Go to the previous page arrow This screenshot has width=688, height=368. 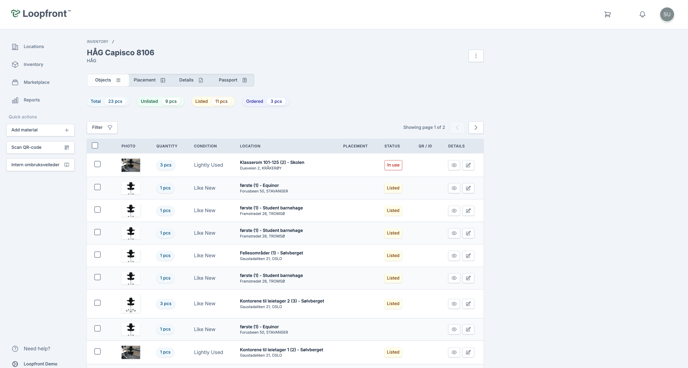point(457,128)
